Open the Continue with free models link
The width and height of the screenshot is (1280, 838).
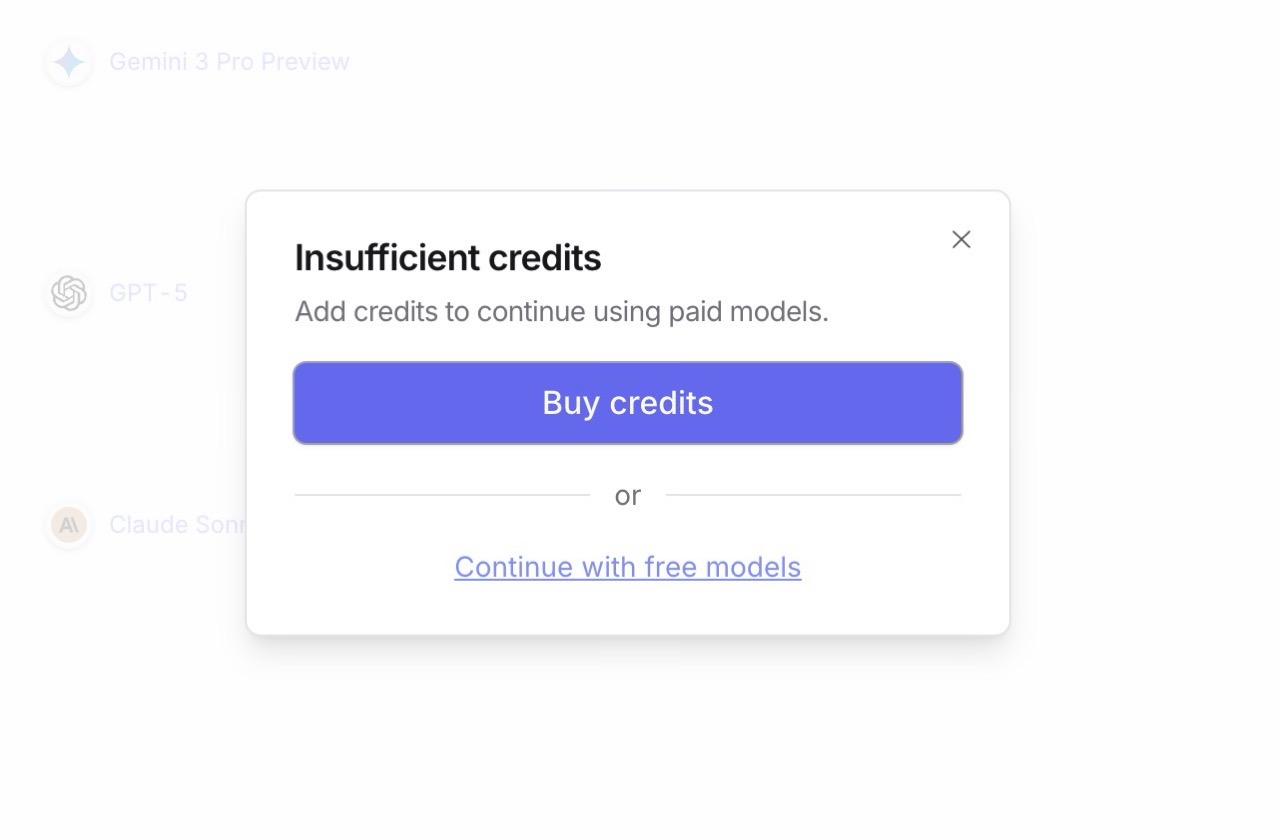(627, 567)
